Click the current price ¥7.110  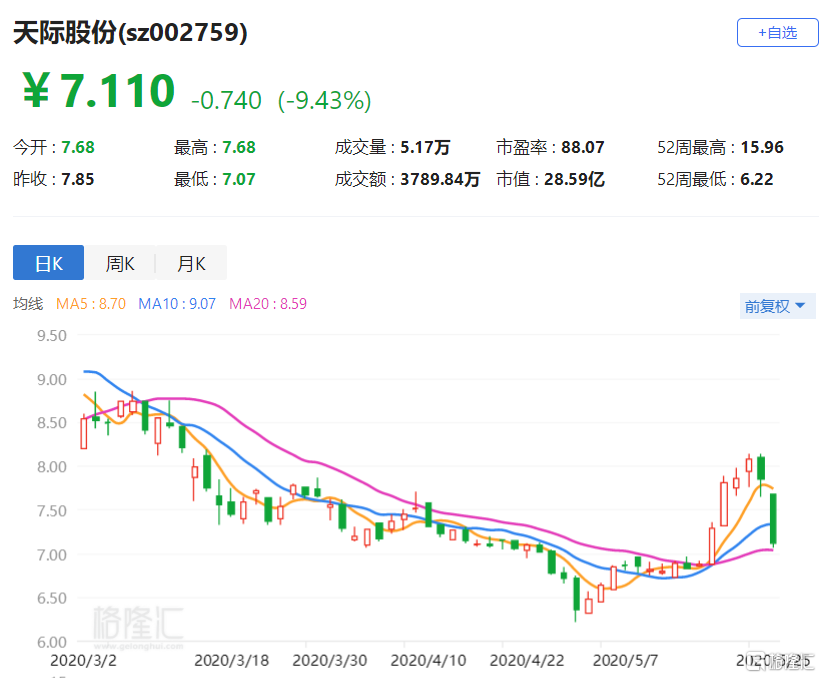pyautogui.click(x=98, y=91)
